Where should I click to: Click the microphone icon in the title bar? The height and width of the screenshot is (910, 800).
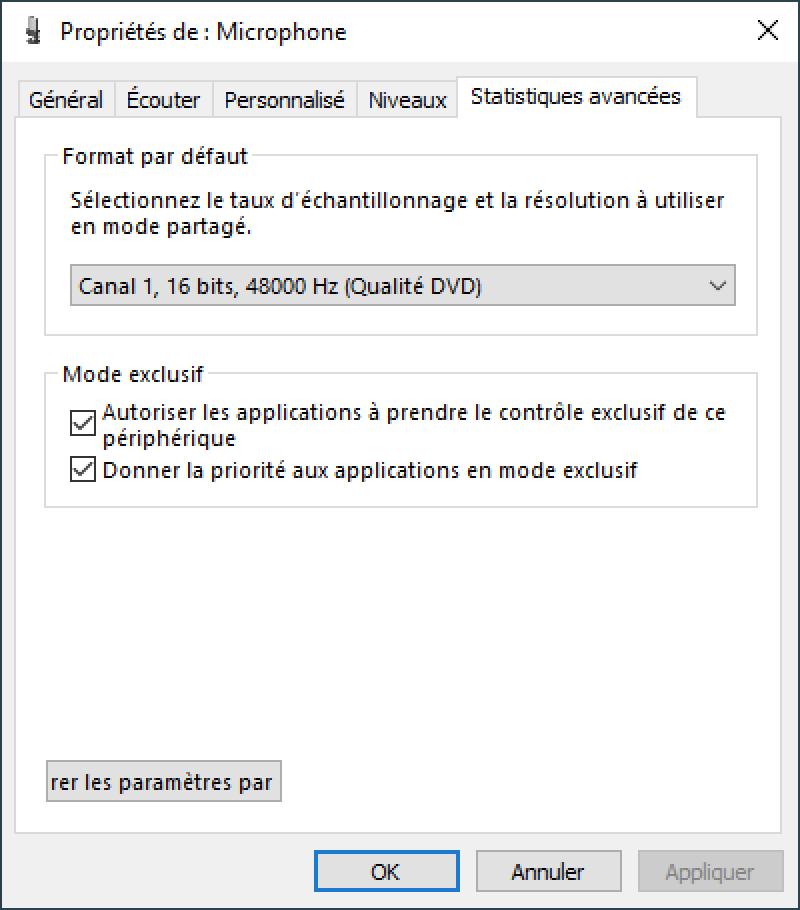[34, 31]
